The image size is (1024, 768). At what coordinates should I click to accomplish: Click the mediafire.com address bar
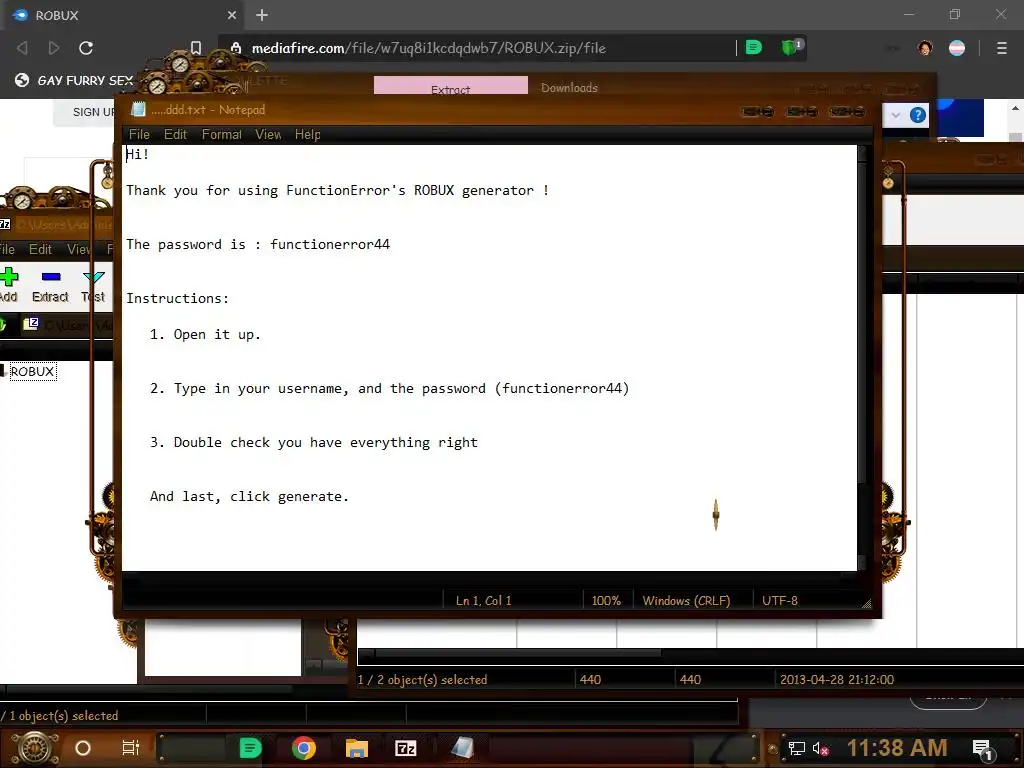(429, 48)
